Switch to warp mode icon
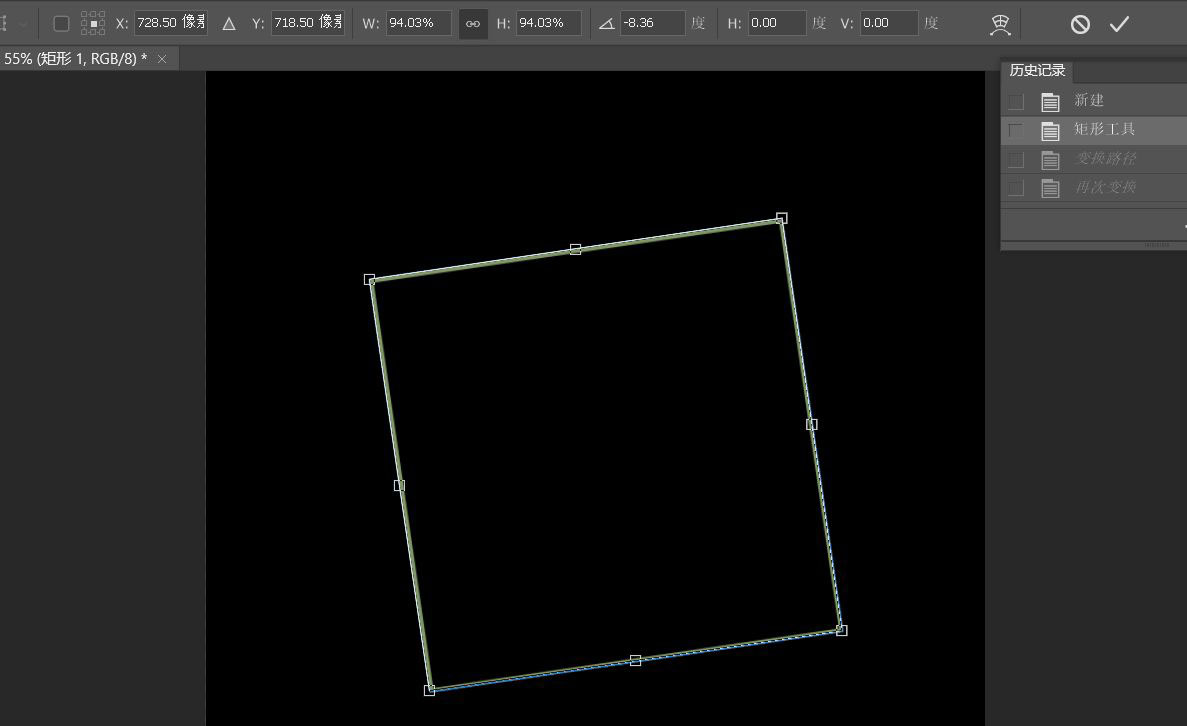The image size is (1187, 726). pos(1000,24)
